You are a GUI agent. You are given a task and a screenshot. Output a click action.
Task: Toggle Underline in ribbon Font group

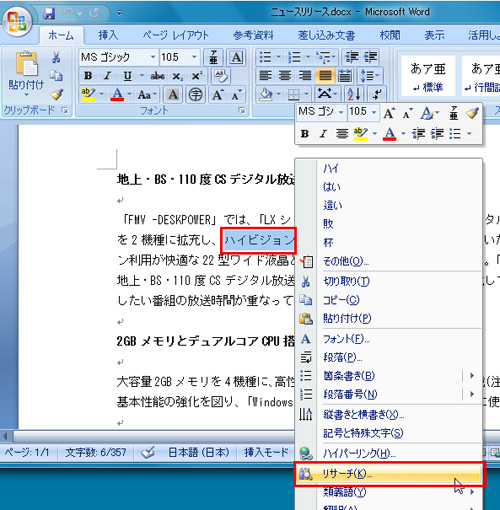coord(127,76)
